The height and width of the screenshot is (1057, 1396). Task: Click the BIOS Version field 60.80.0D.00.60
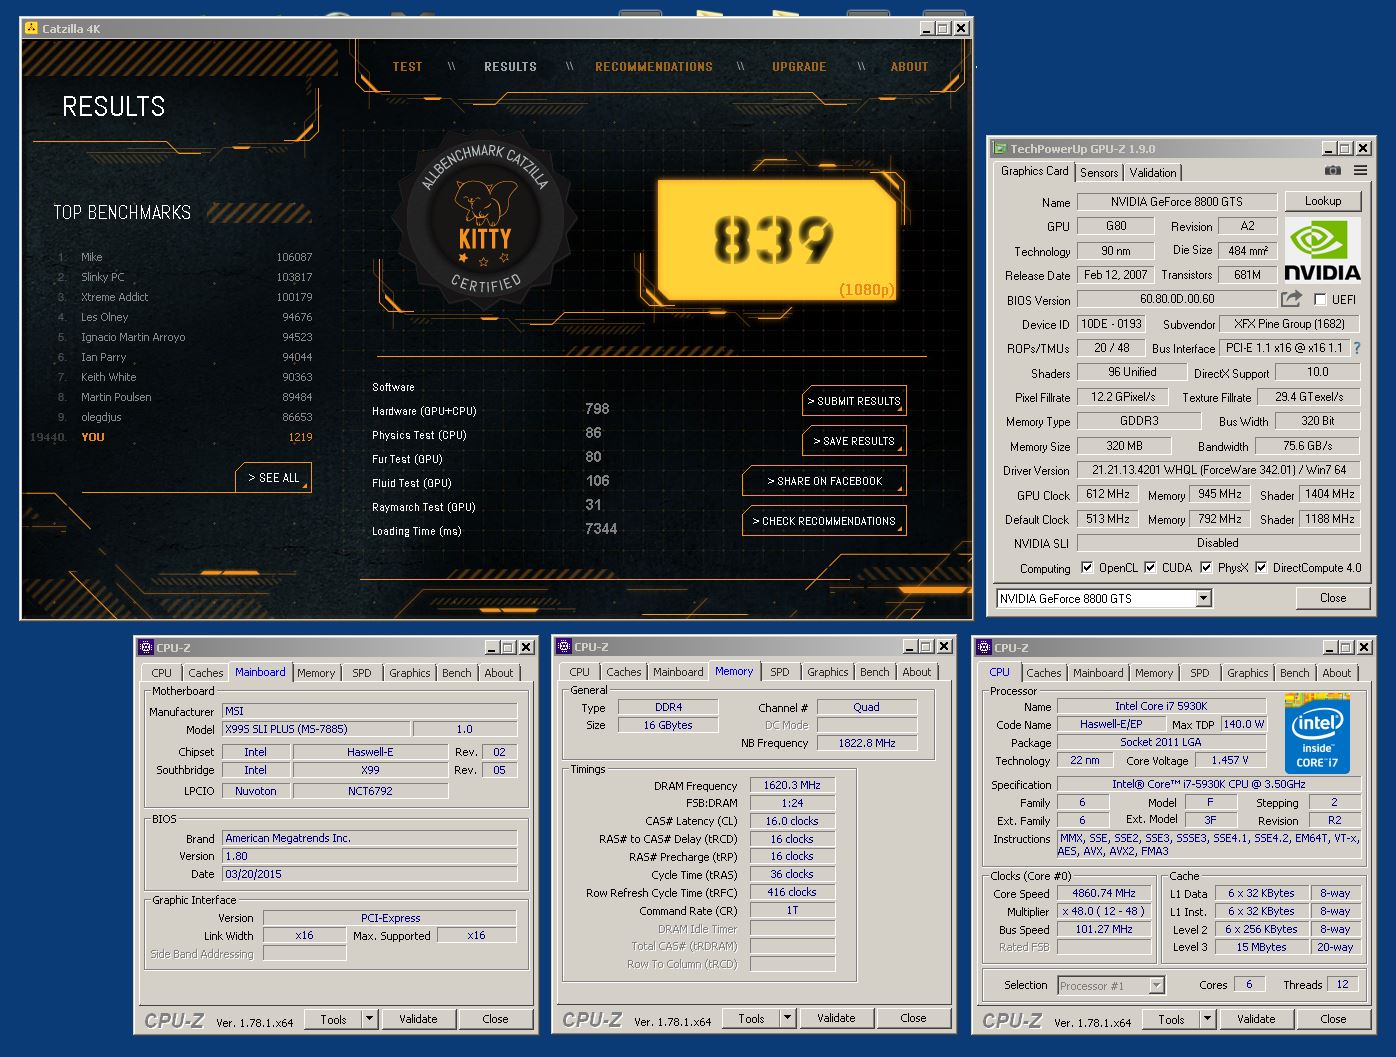click(1177, 299)
